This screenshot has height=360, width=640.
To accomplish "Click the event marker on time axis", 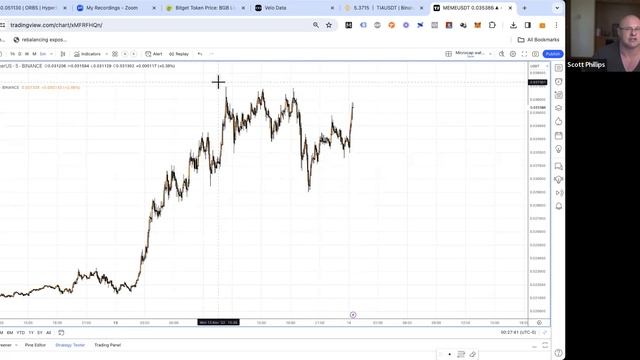I will 353,315.
